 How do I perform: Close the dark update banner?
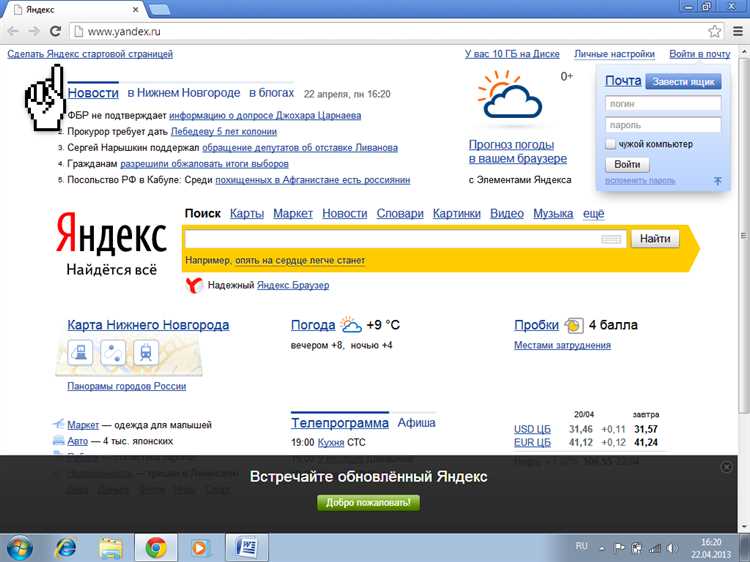coord(727,467)
